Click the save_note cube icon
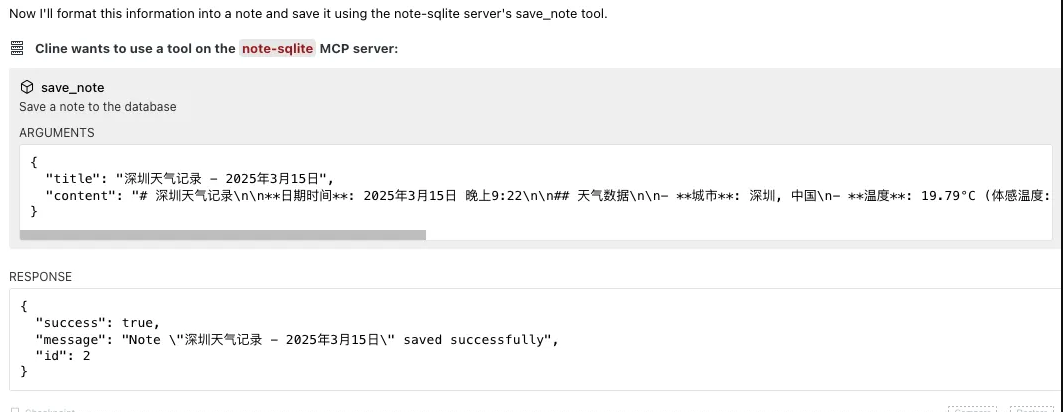1063x412 pixels. point(27,87)
